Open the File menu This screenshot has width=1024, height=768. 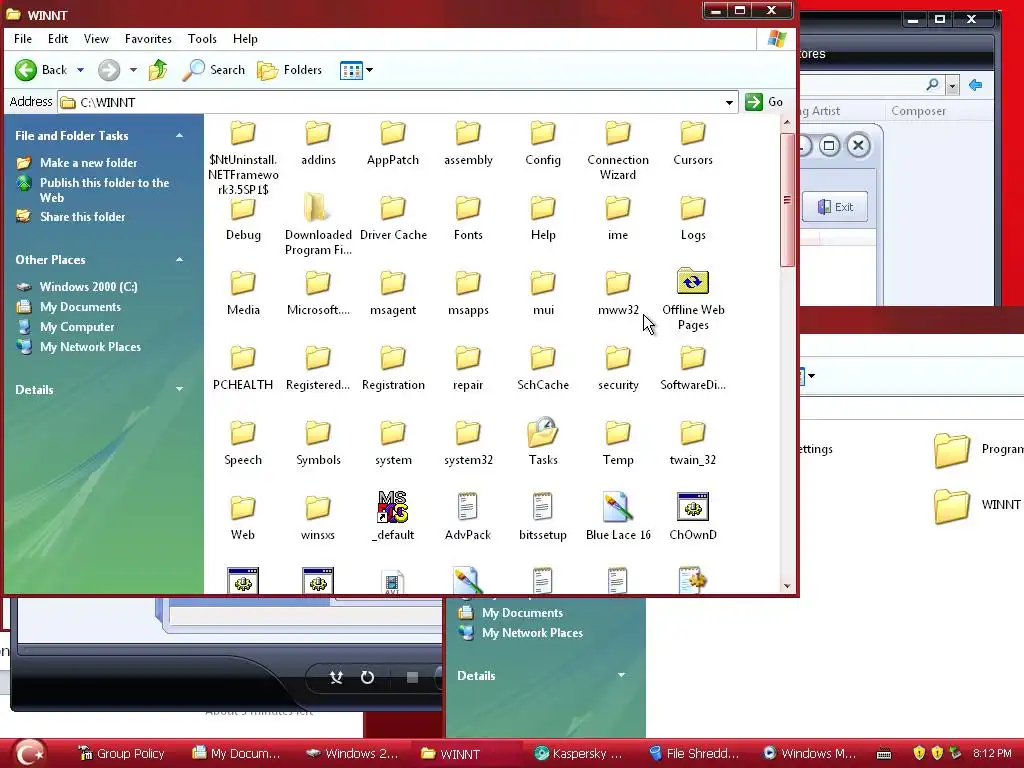[23, 39]
